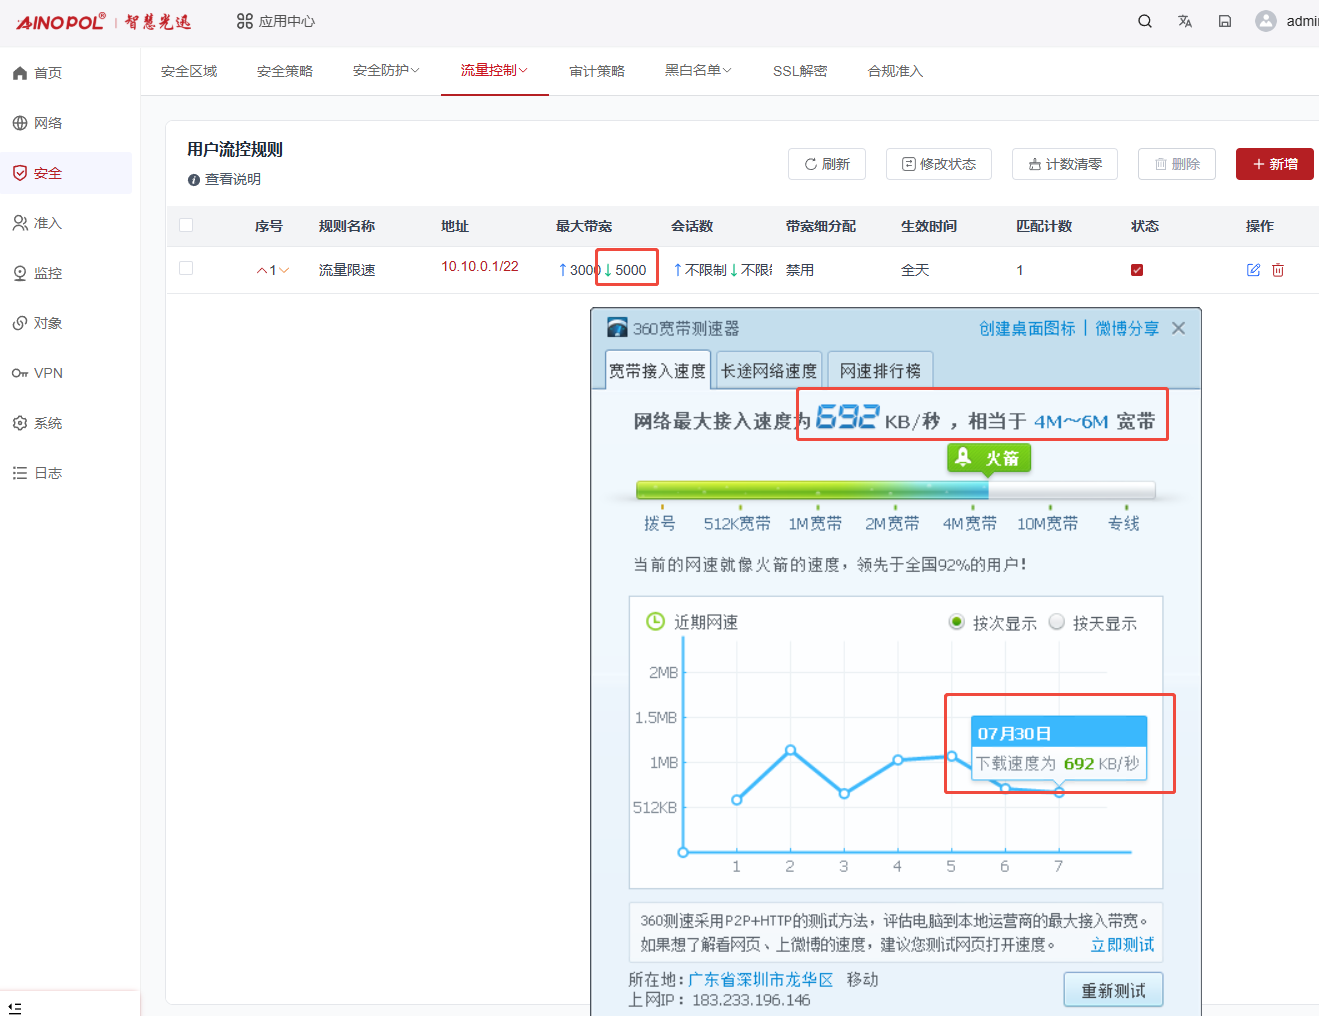Select the 流量限速 rule row checkbox

[186, 268]
